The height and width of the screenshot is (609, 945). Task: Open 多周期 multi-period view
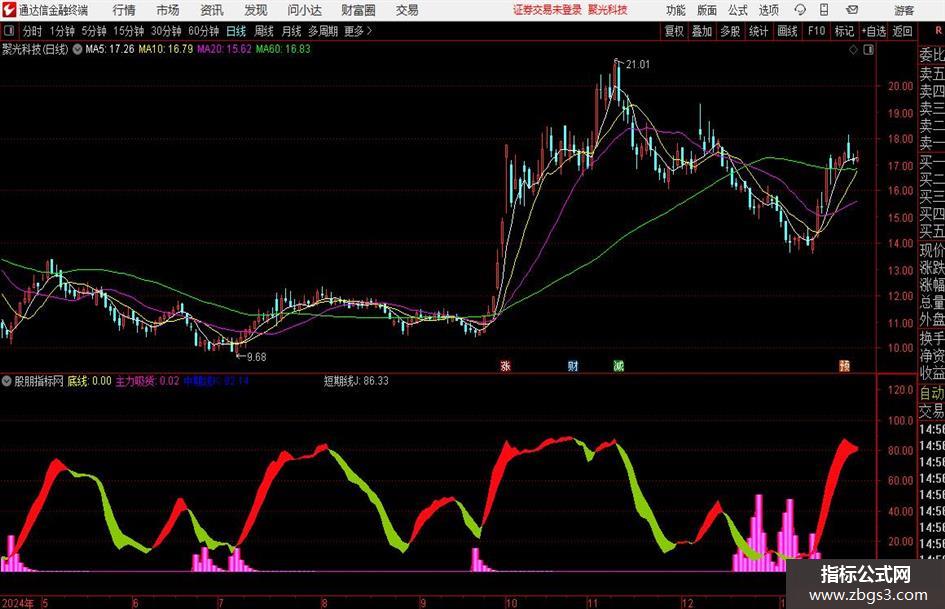323,31
